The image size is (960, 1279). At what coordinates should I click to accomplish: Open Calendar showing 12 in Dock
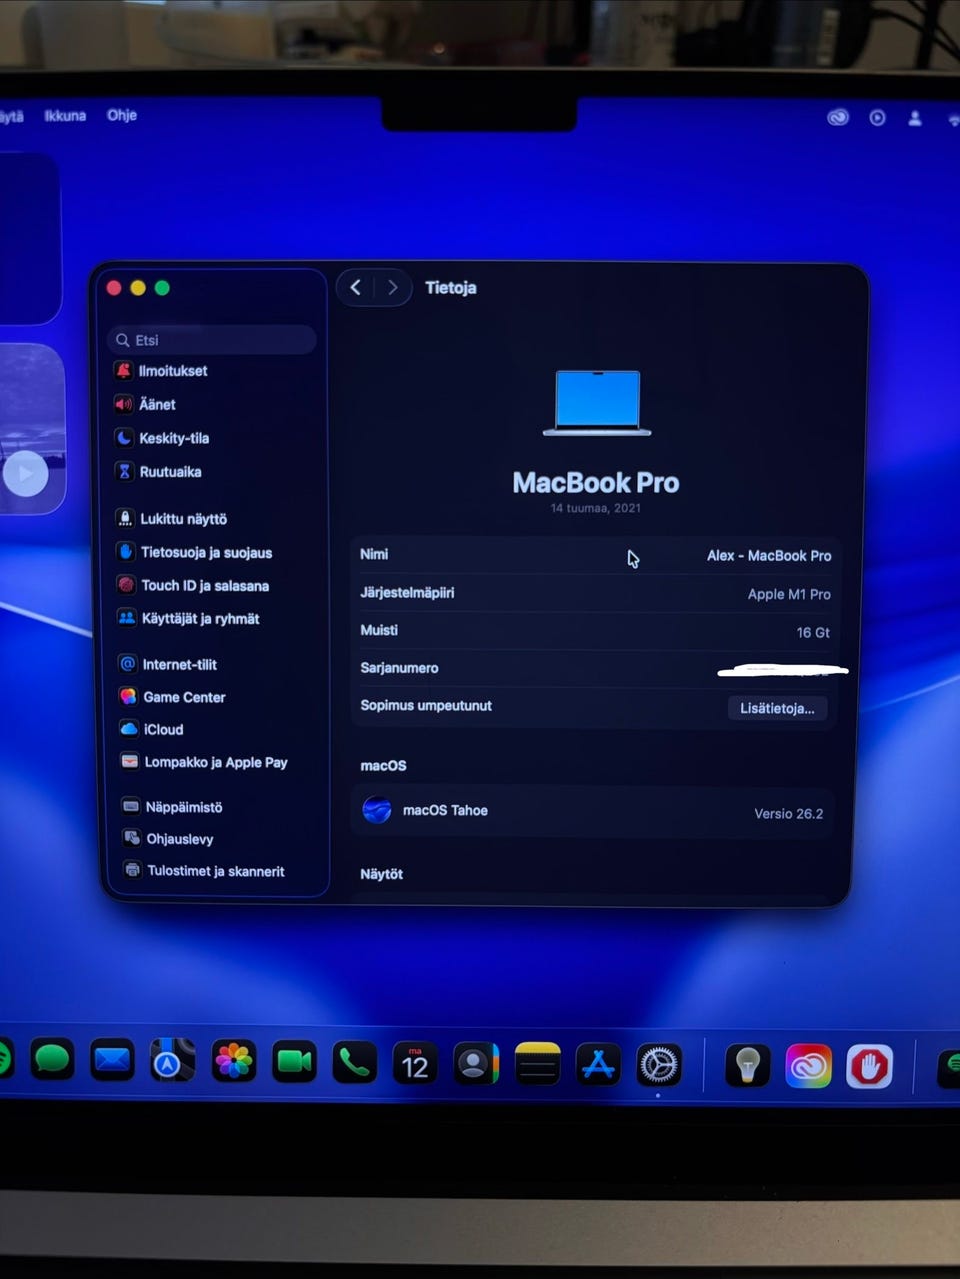[415, 1064]
